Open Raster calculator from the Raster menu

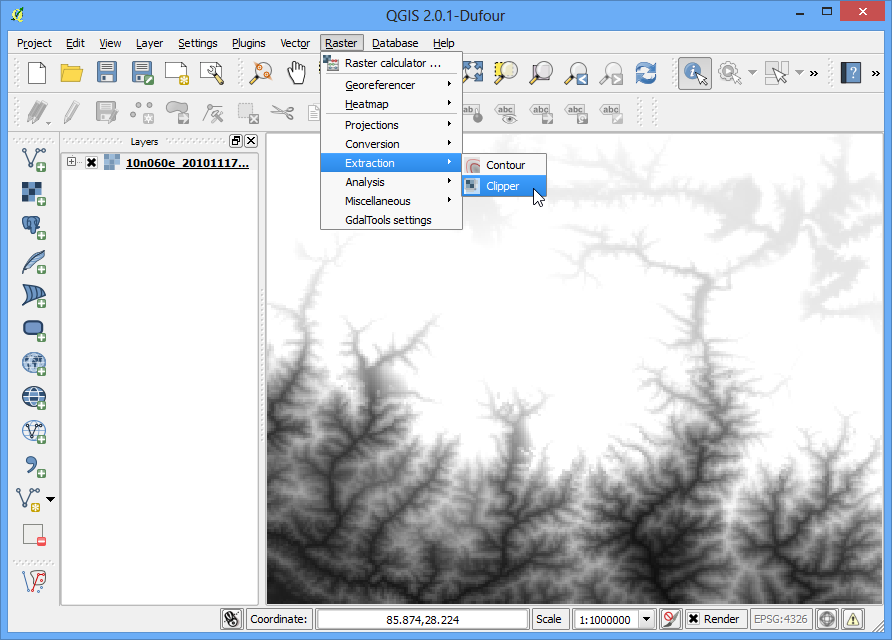pos(391,63)
